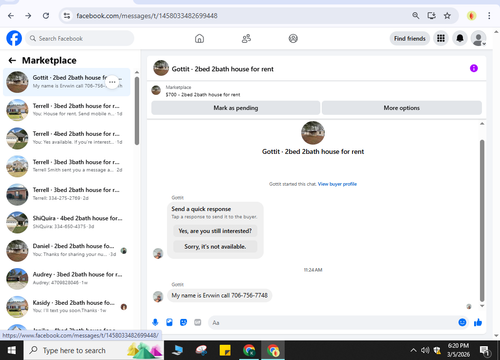Click Gottit avatar in chat header

(x=161, y=68)
